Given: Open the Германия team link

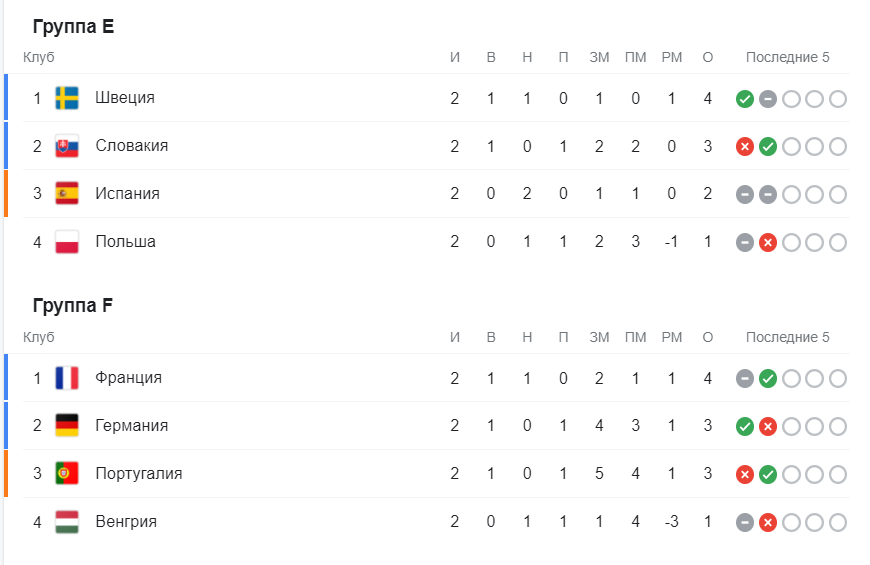Looking at the screenshot, I should 131,426.
